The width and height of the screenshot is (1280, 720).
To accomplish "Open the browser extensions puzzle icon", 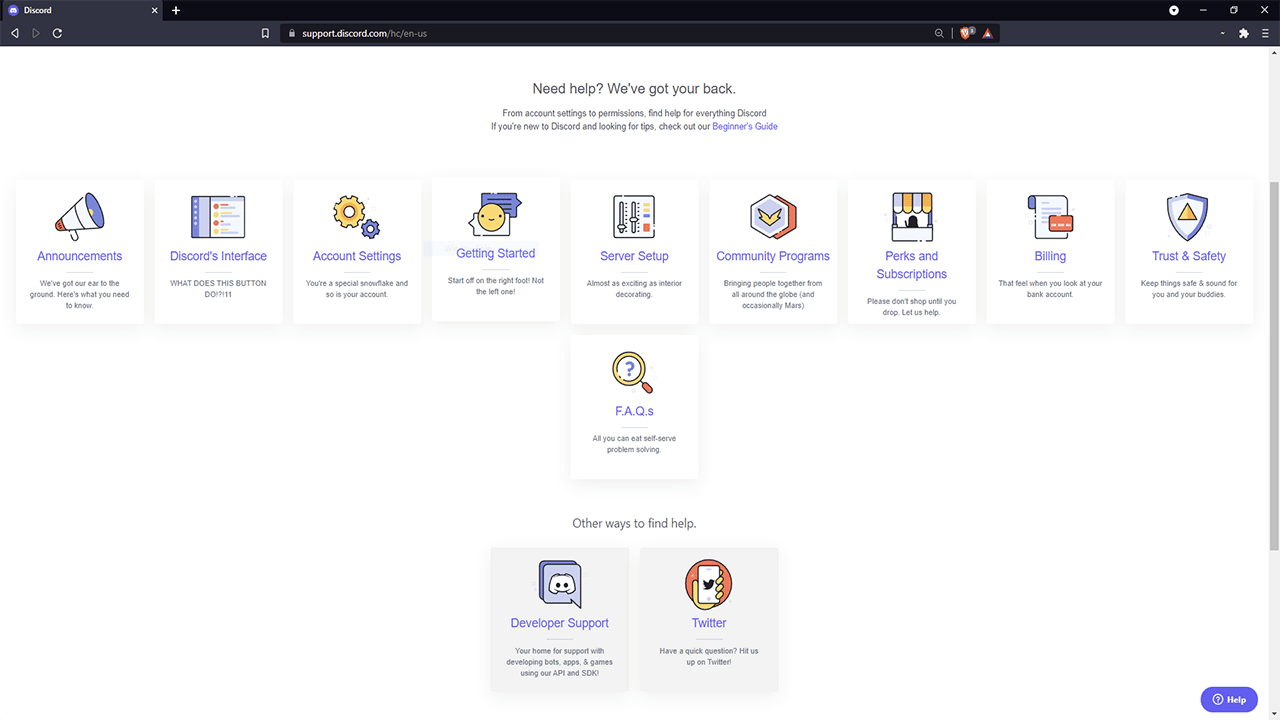I will tap(1244, 33).
